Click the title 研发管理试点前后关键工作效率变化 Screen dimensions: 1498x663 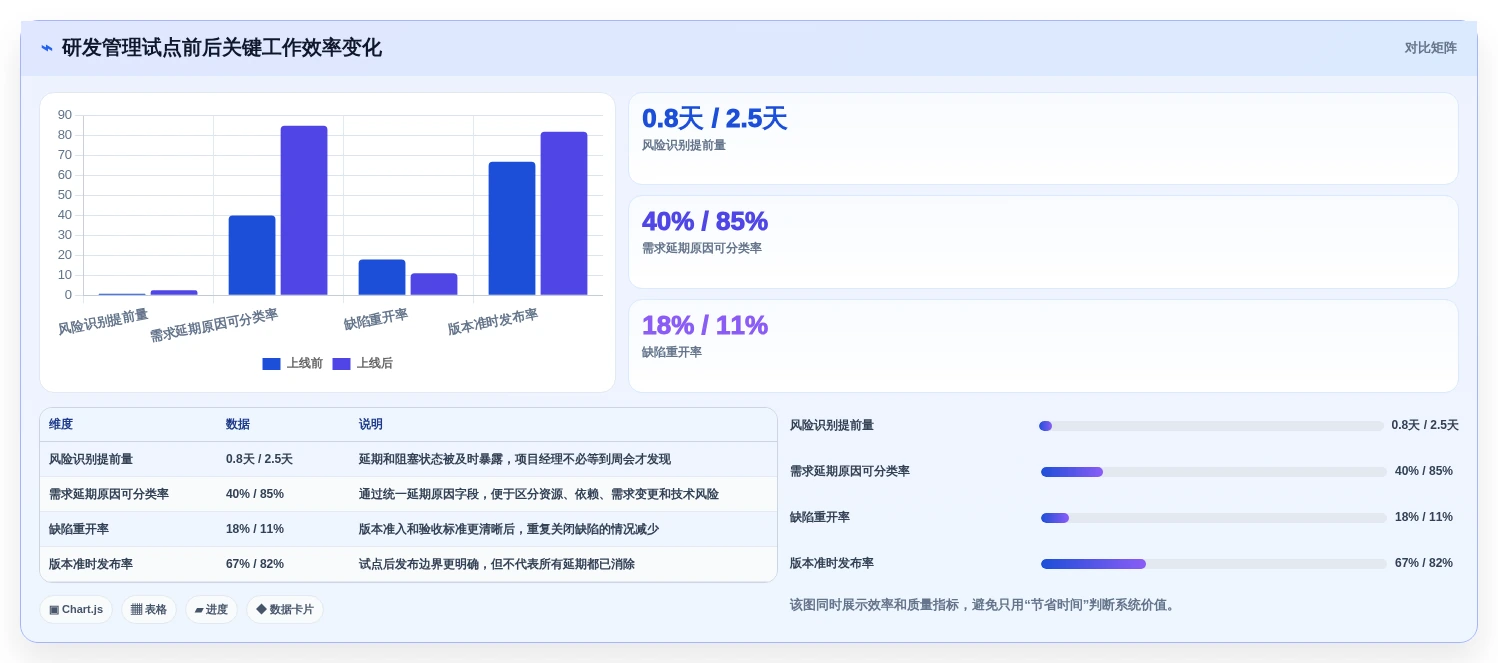222,48
